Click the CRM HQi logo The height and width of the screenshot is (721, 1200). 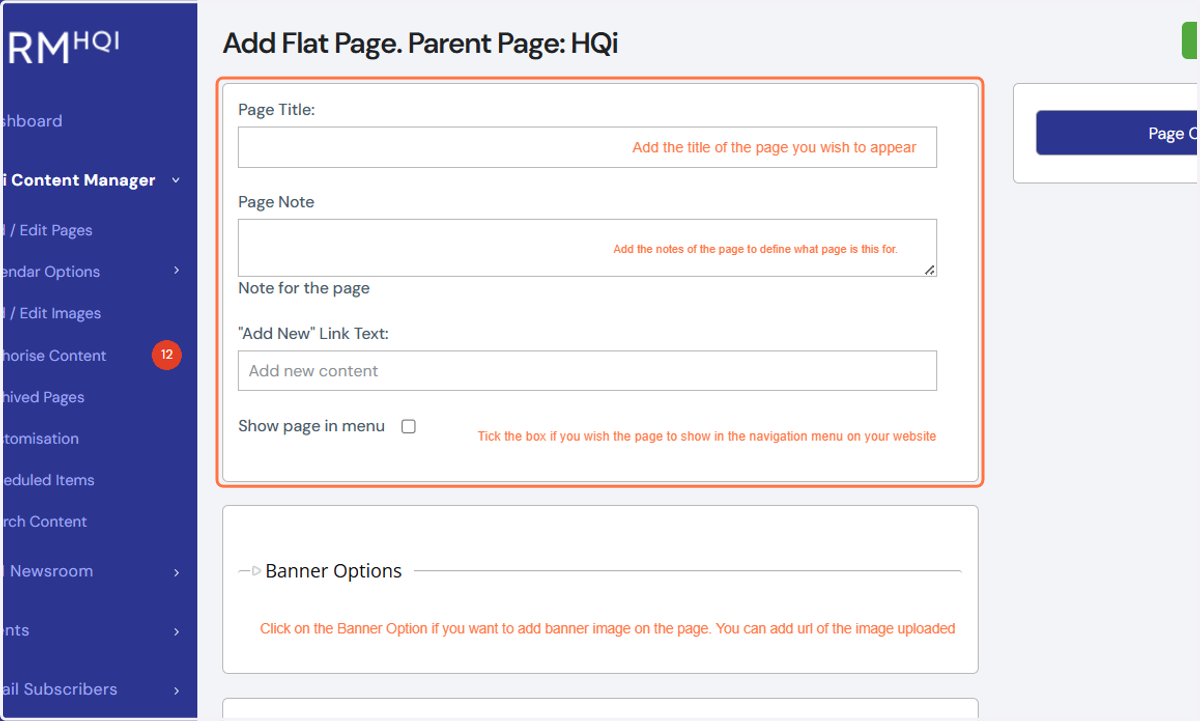pyautogui.click(x=62, y=47)
